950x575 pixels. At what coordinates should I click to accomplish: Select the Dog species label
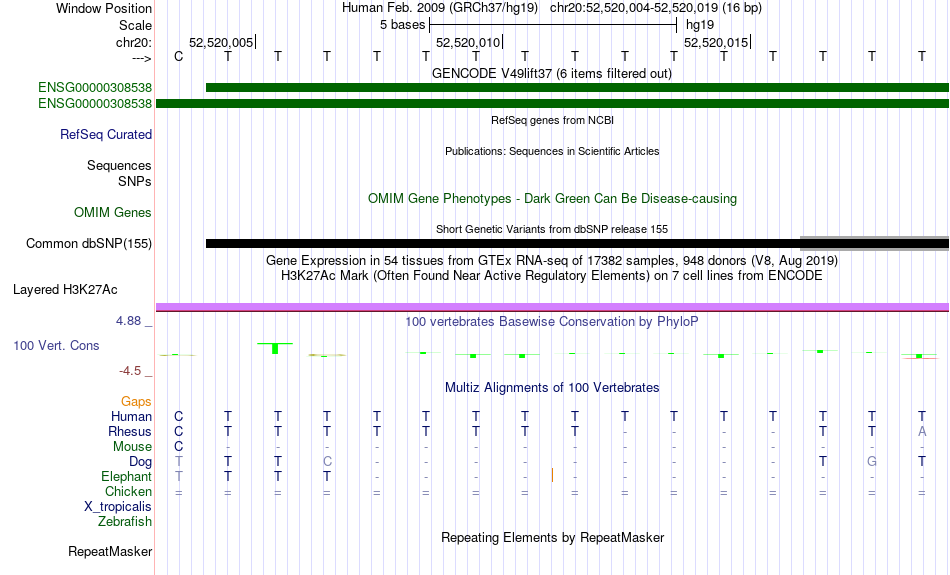pyautogui.click(x=141, y=462)
